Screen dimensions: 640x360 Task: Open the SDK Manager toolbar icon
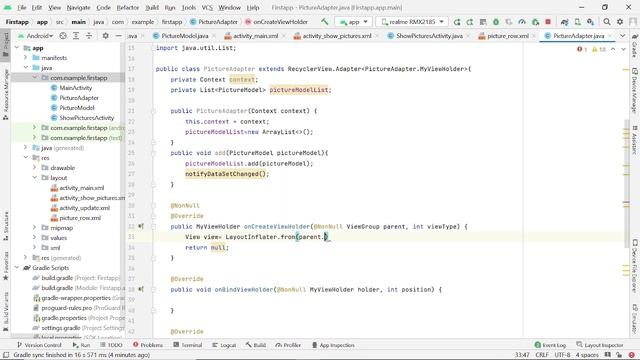pos(591,22)
